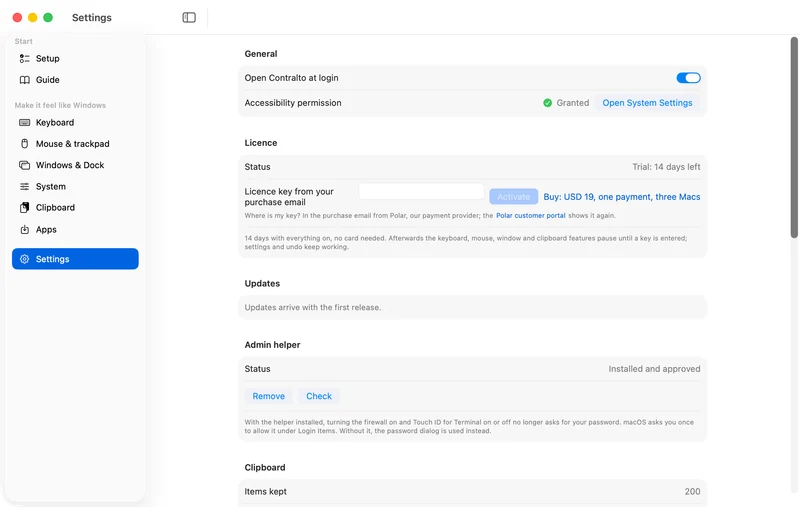Viewport: 800px width, 507px height.
Task: Click the Apps icon in sidebar
Action: pos(24,230)
